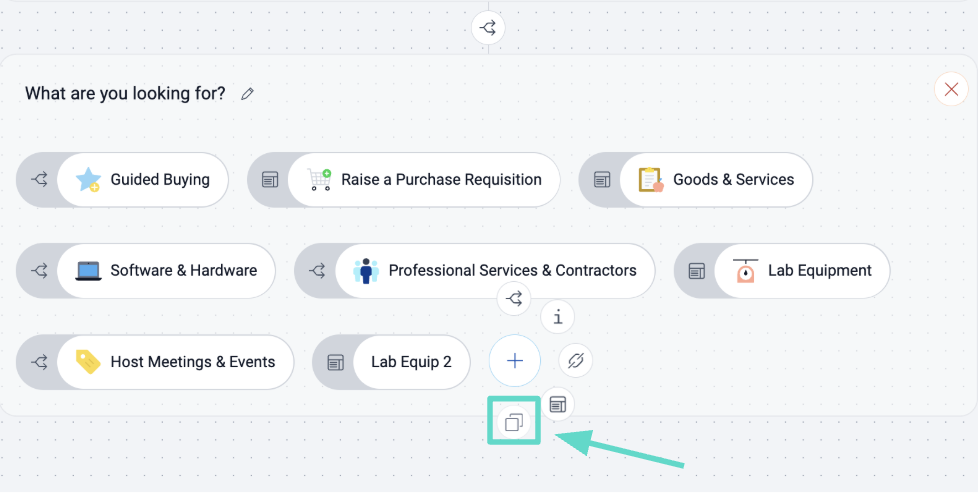Screen dimensions: 978x496
Task: Open Professional Services & Contractors tile
Action: [494, 271]
